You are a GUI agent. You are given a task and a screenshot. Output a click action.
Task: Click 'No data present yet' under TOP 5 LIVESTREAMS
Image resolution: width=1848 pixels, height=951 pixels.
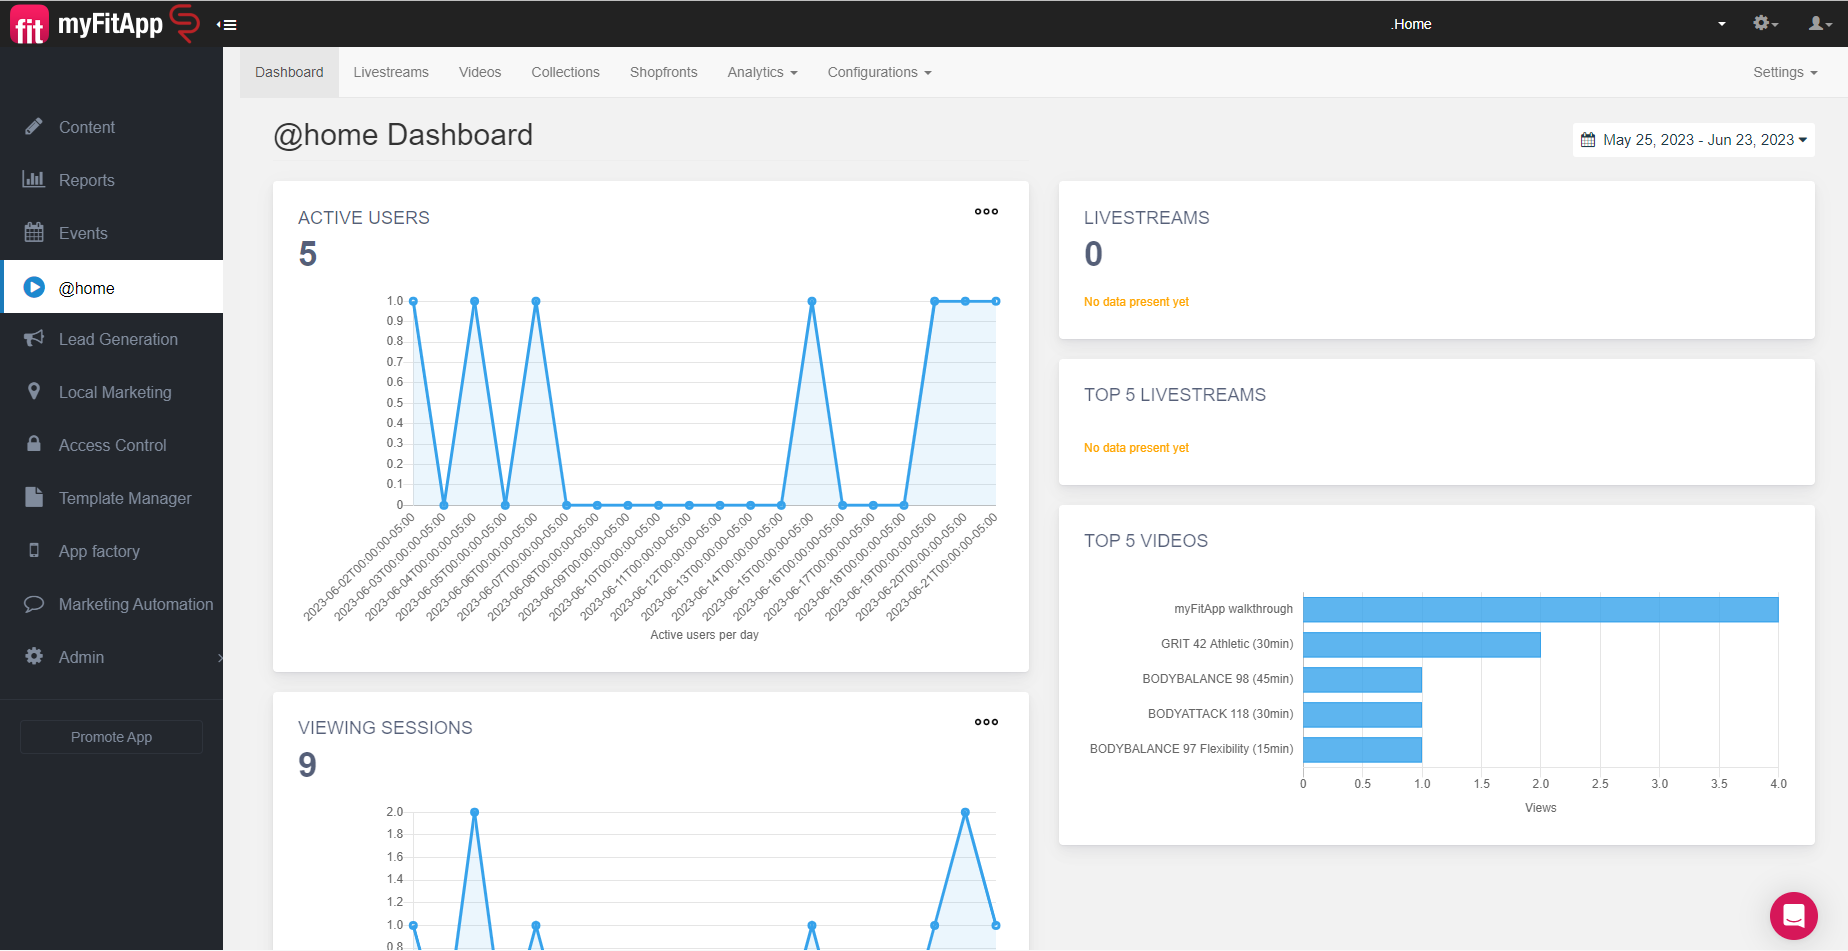[x=1136, y=448]
